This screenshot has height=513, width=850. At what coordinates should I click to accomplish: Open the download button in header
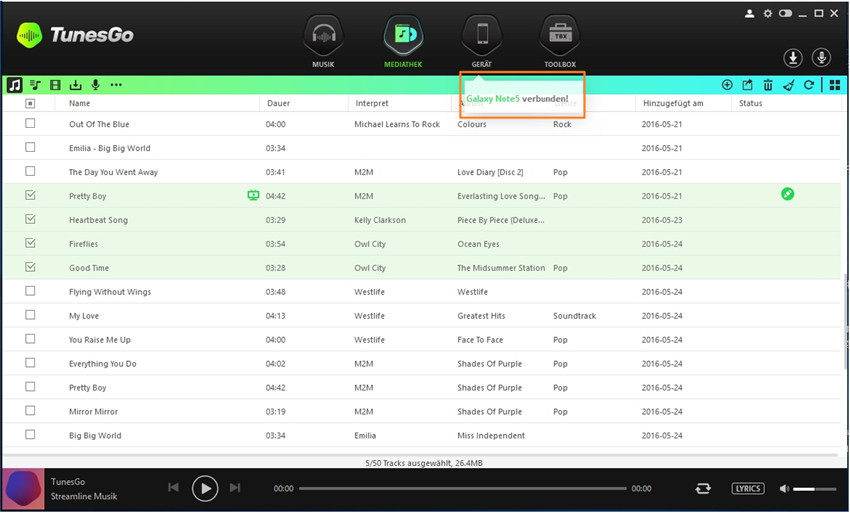click(793, 57)
